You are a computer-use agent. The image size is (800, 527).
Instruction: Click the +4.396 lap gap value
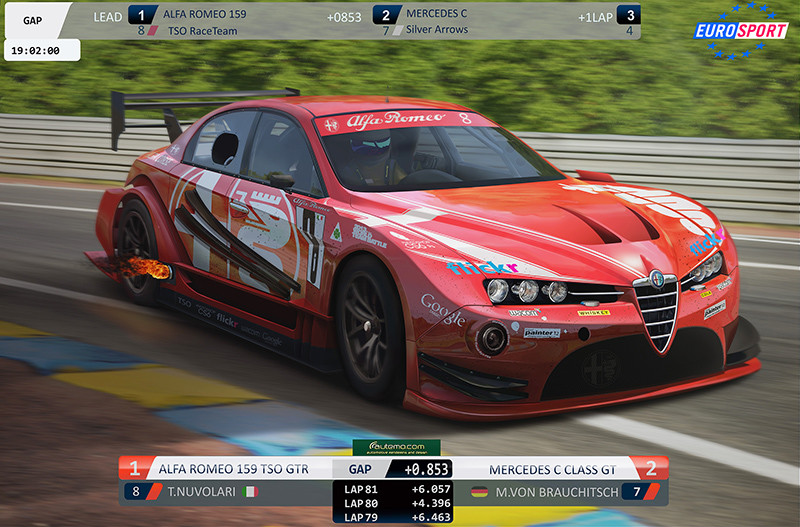pos(431,504)
